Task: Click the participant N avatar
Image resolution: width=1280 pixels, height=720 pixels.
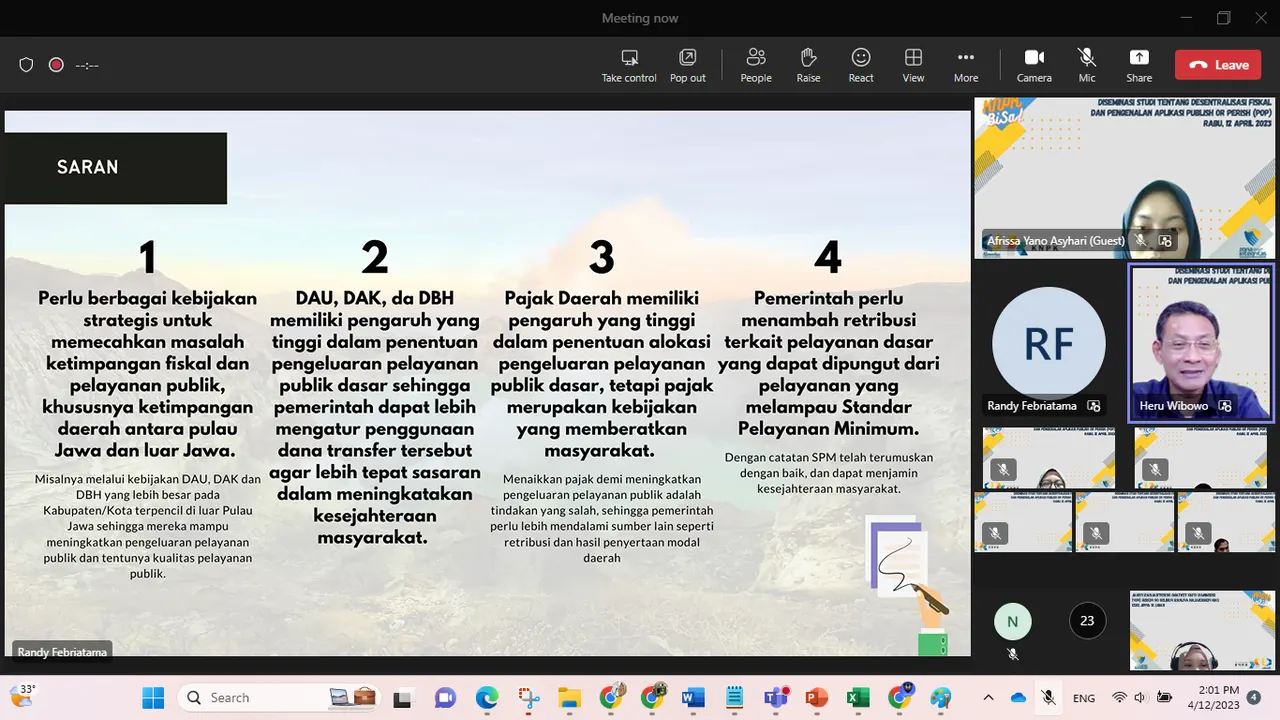Action: pyautogui.click(x=1012, y=621)
